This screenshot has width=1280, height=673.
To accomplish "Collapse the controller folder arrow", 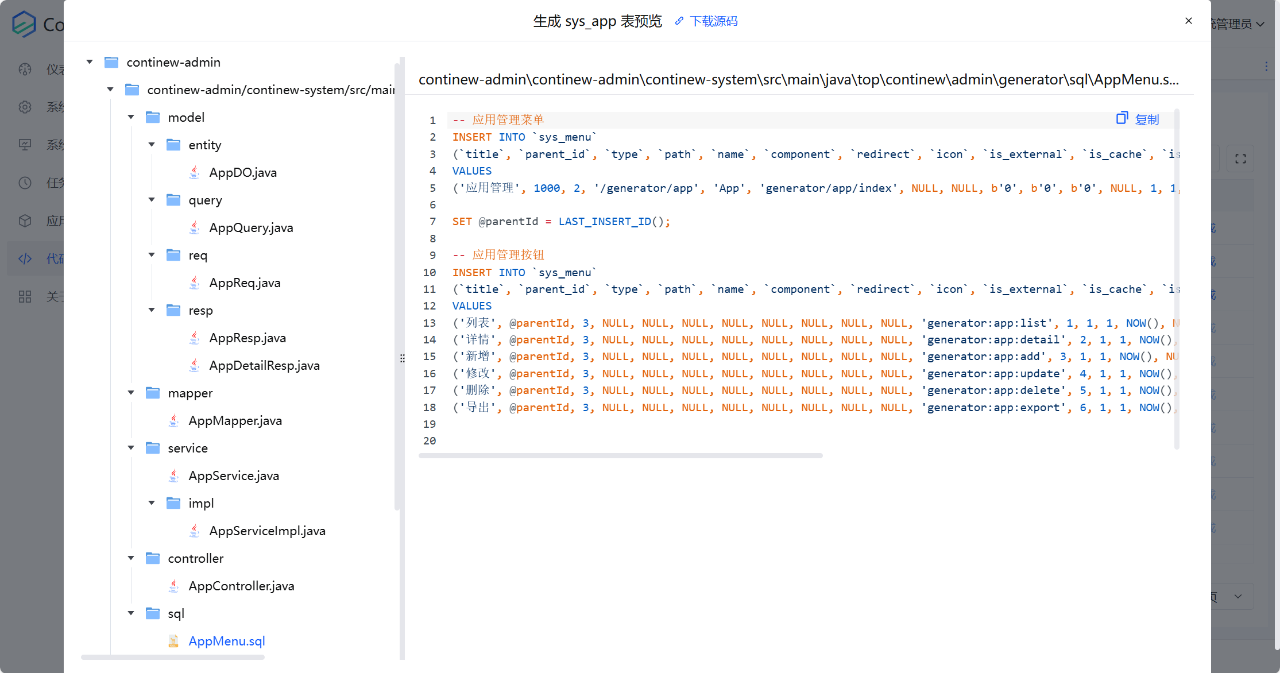I will point(131,558).
